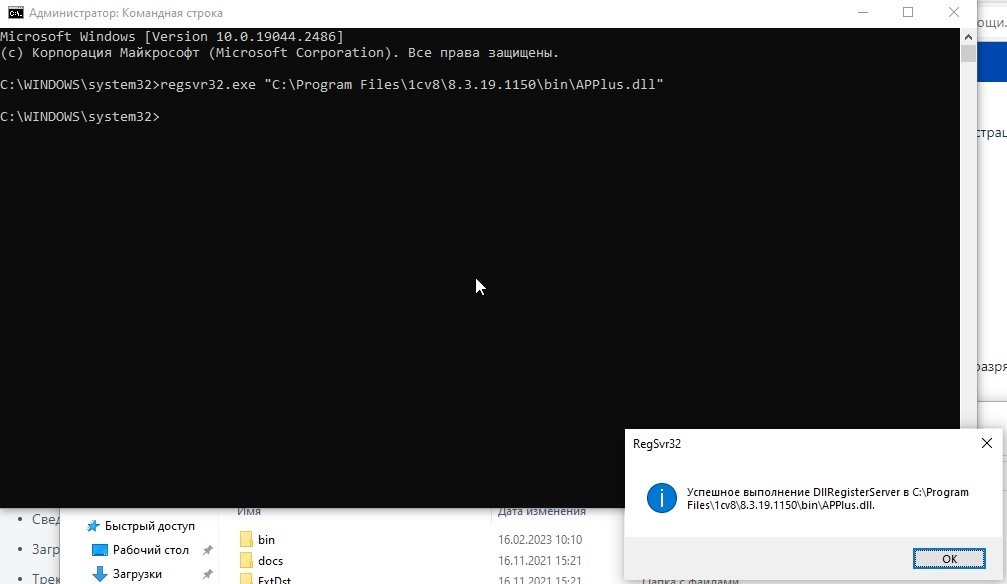Open the docs folder in Explorer
1007x584 pixels.
(270, 561)
